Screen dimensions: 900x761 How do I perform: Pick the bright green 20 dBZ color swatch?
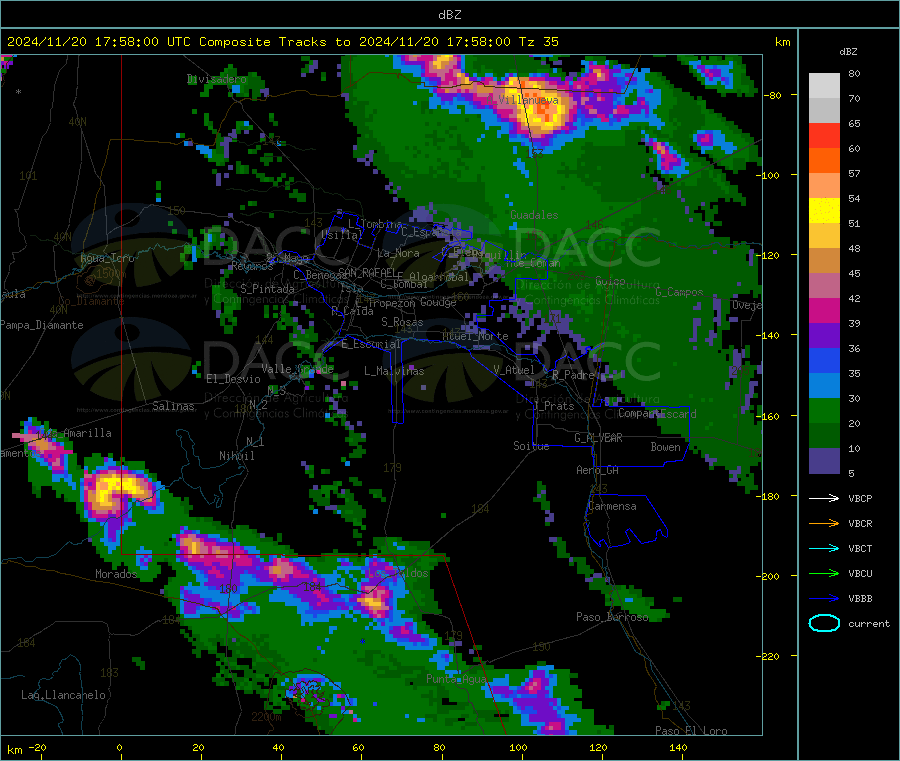pyautogui.click(x=824, y=410)
